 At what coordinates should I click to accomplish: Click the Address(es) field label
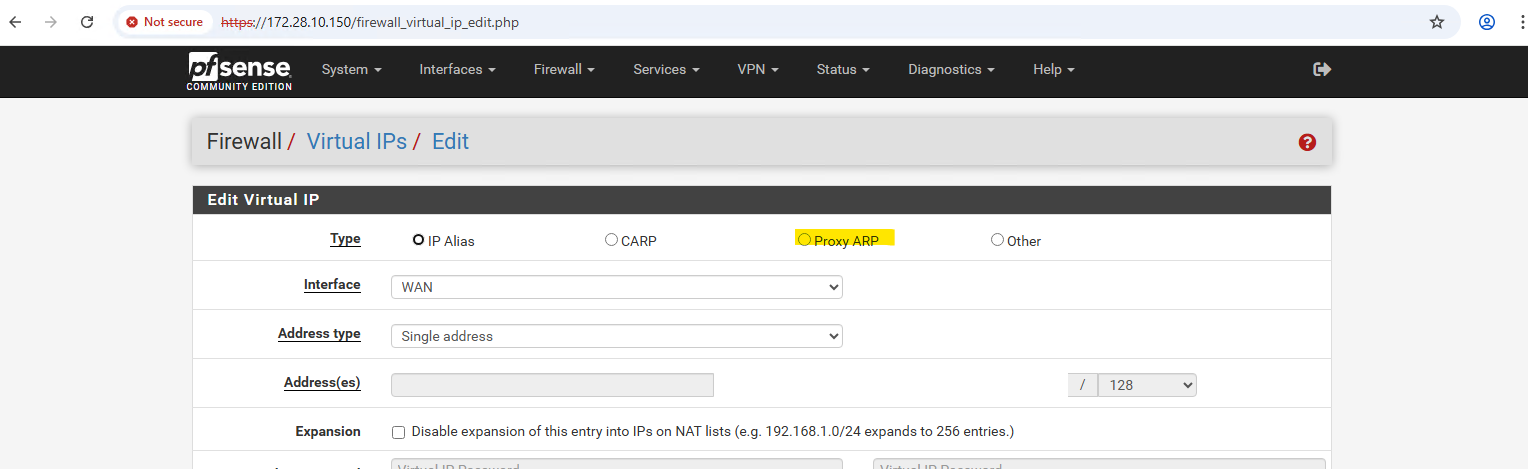(322, 383)
